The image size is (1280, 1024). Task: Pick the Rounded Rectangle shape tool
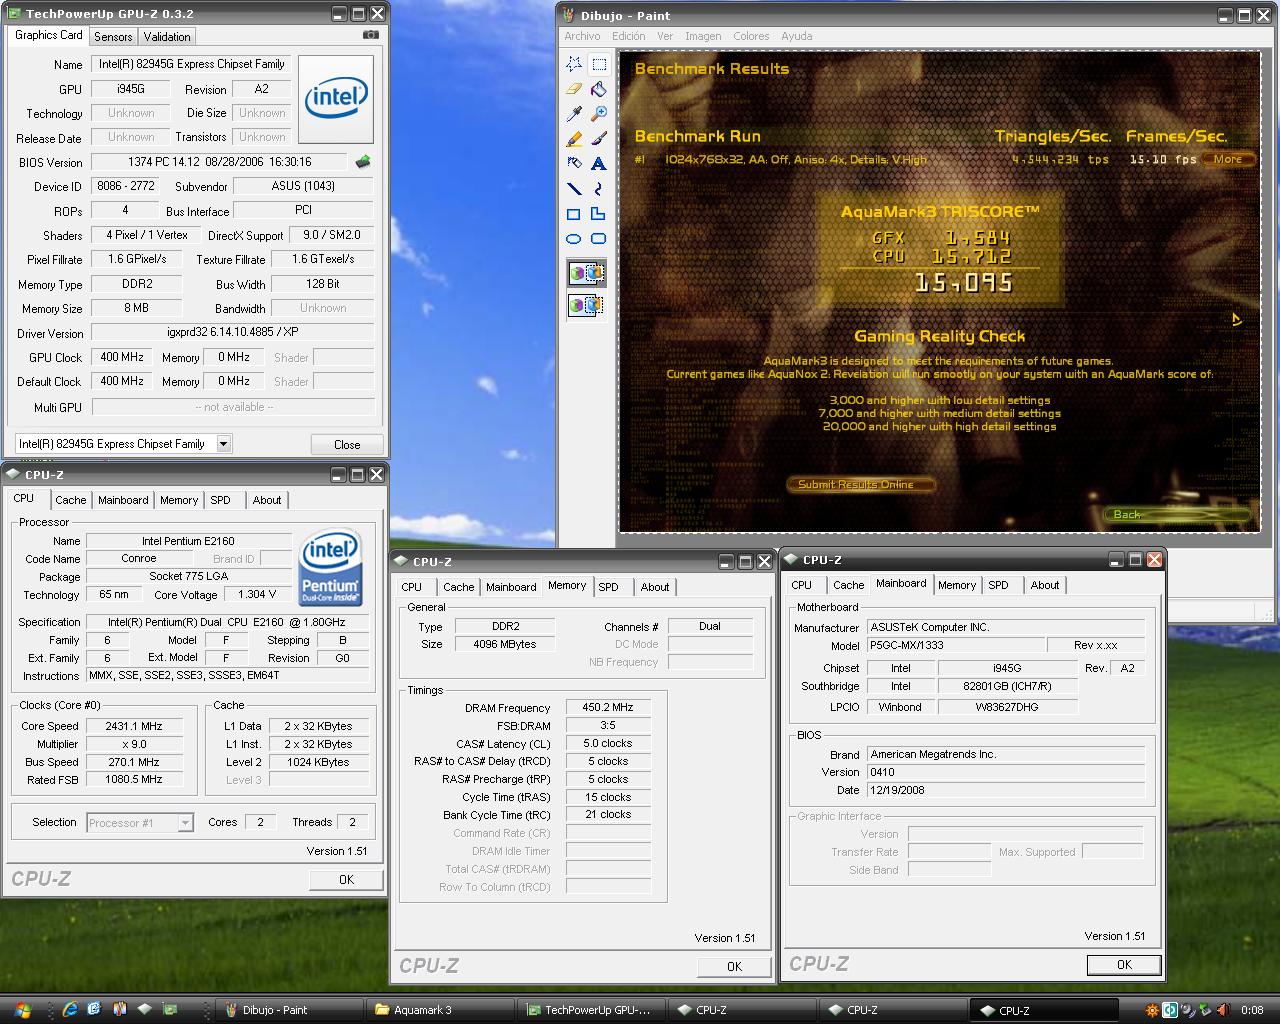[x=598, y=238]
